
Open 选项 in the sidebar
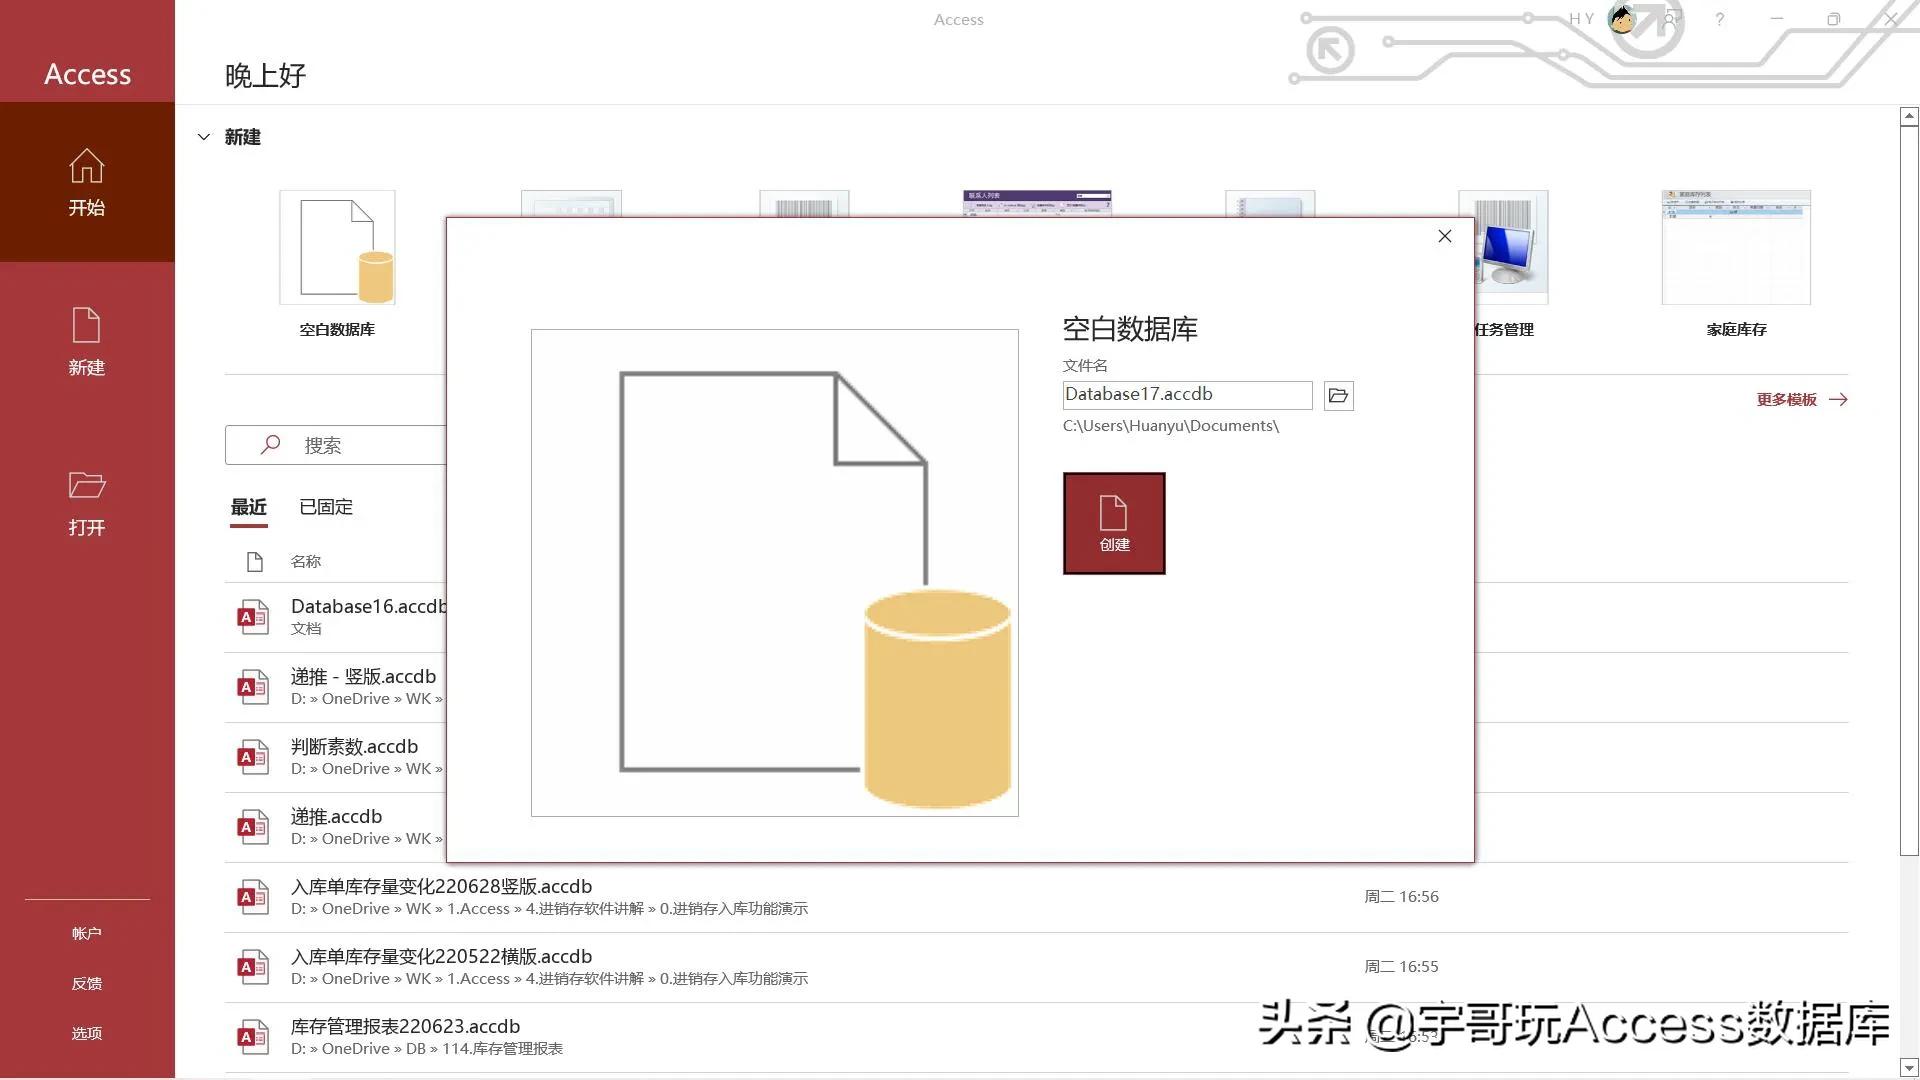point(87,1033)
